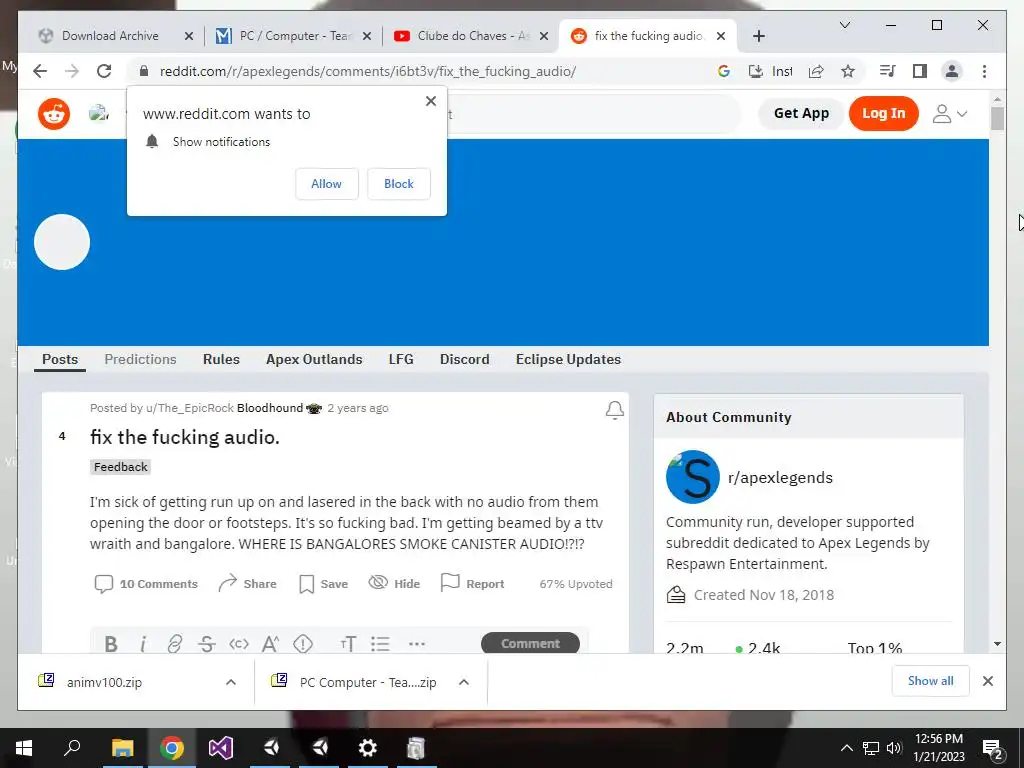Toggle strikethrough in comment editor

click(x=206, y=644)
